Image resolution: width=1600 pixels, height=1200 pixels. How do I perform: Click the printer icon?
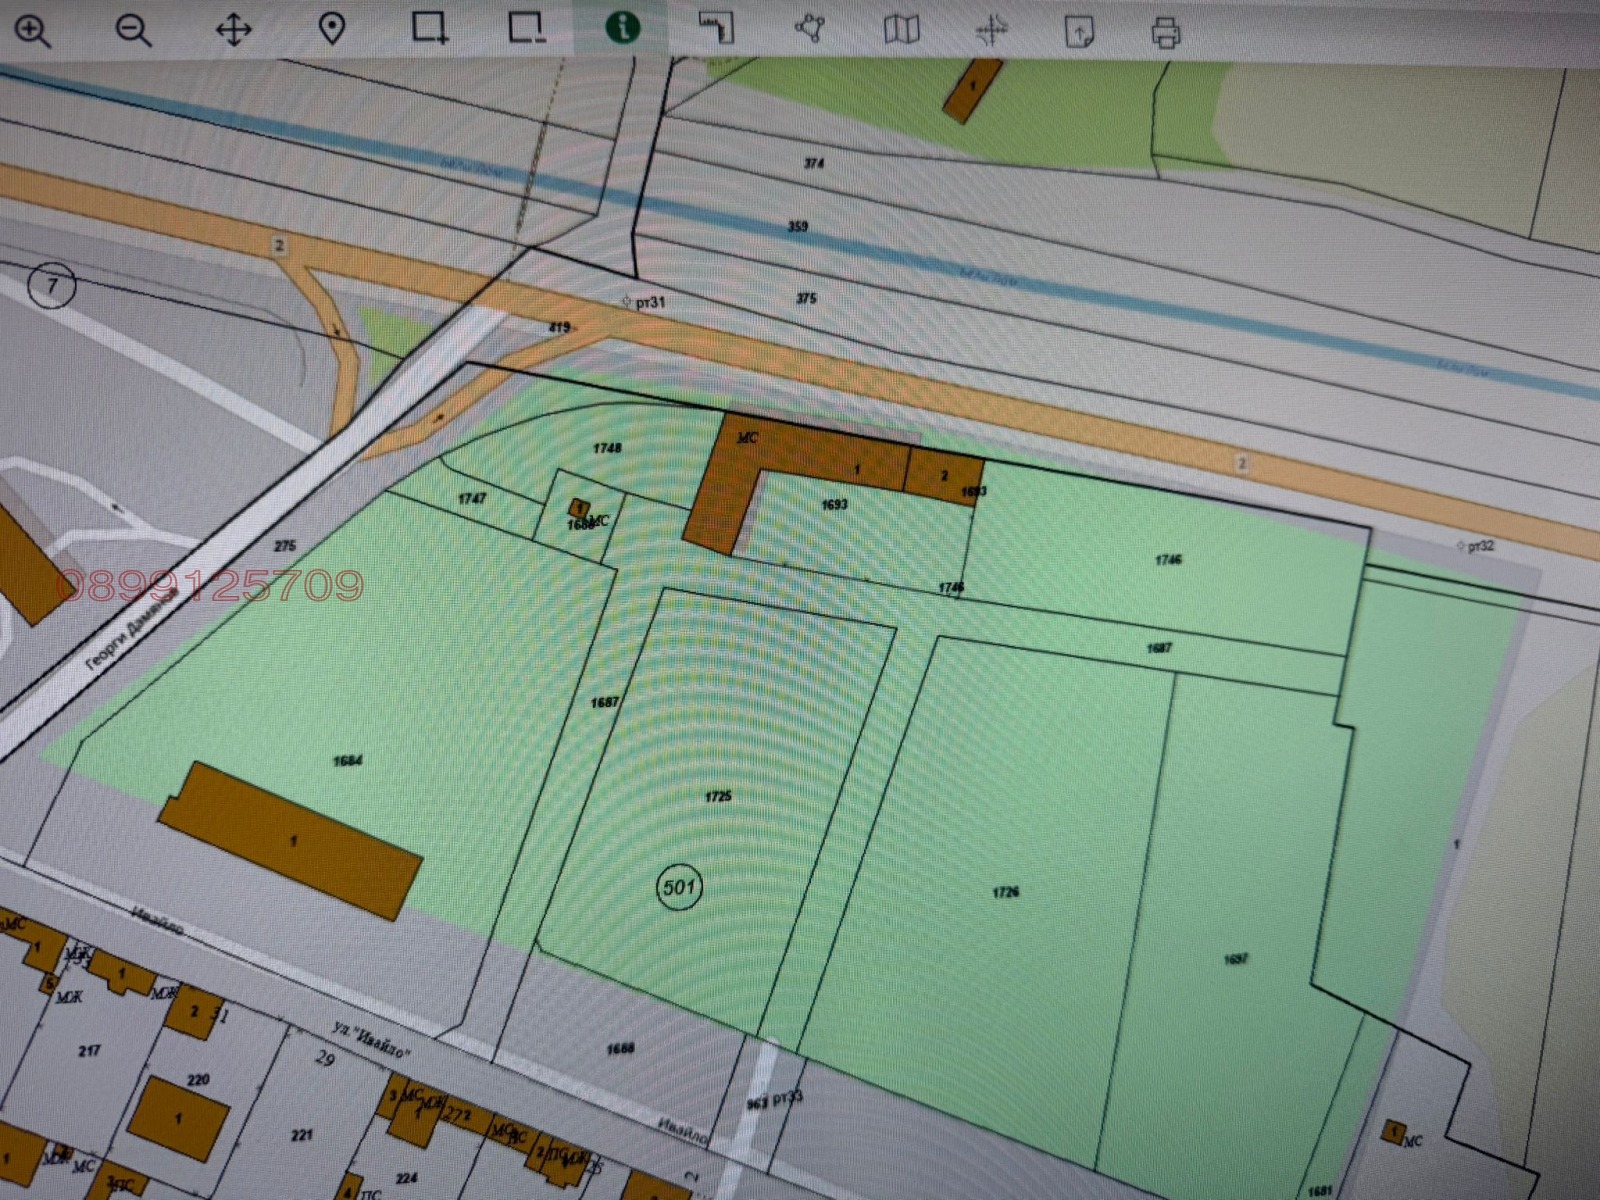click(1166, 33)
